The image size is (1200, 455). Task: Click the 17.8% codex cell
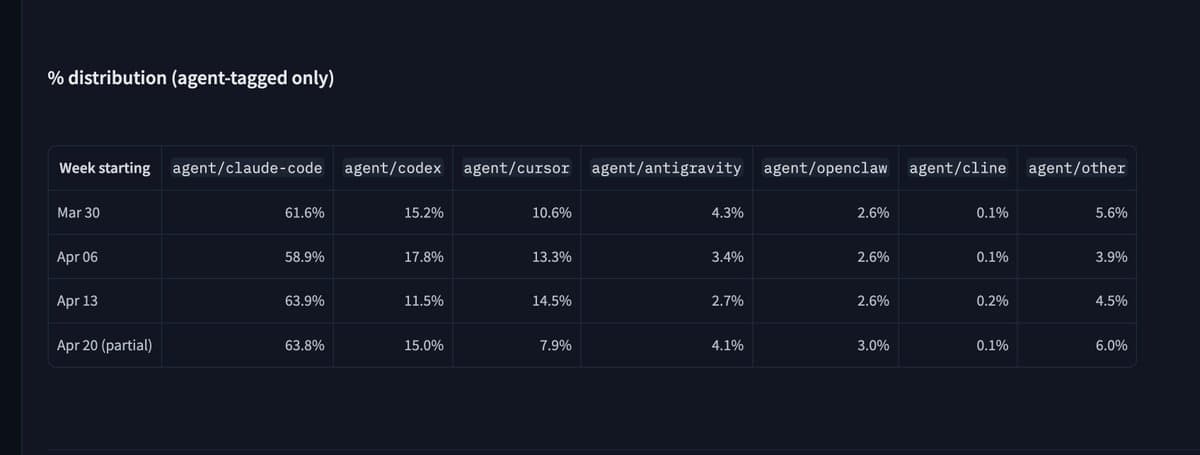(424, 257)
